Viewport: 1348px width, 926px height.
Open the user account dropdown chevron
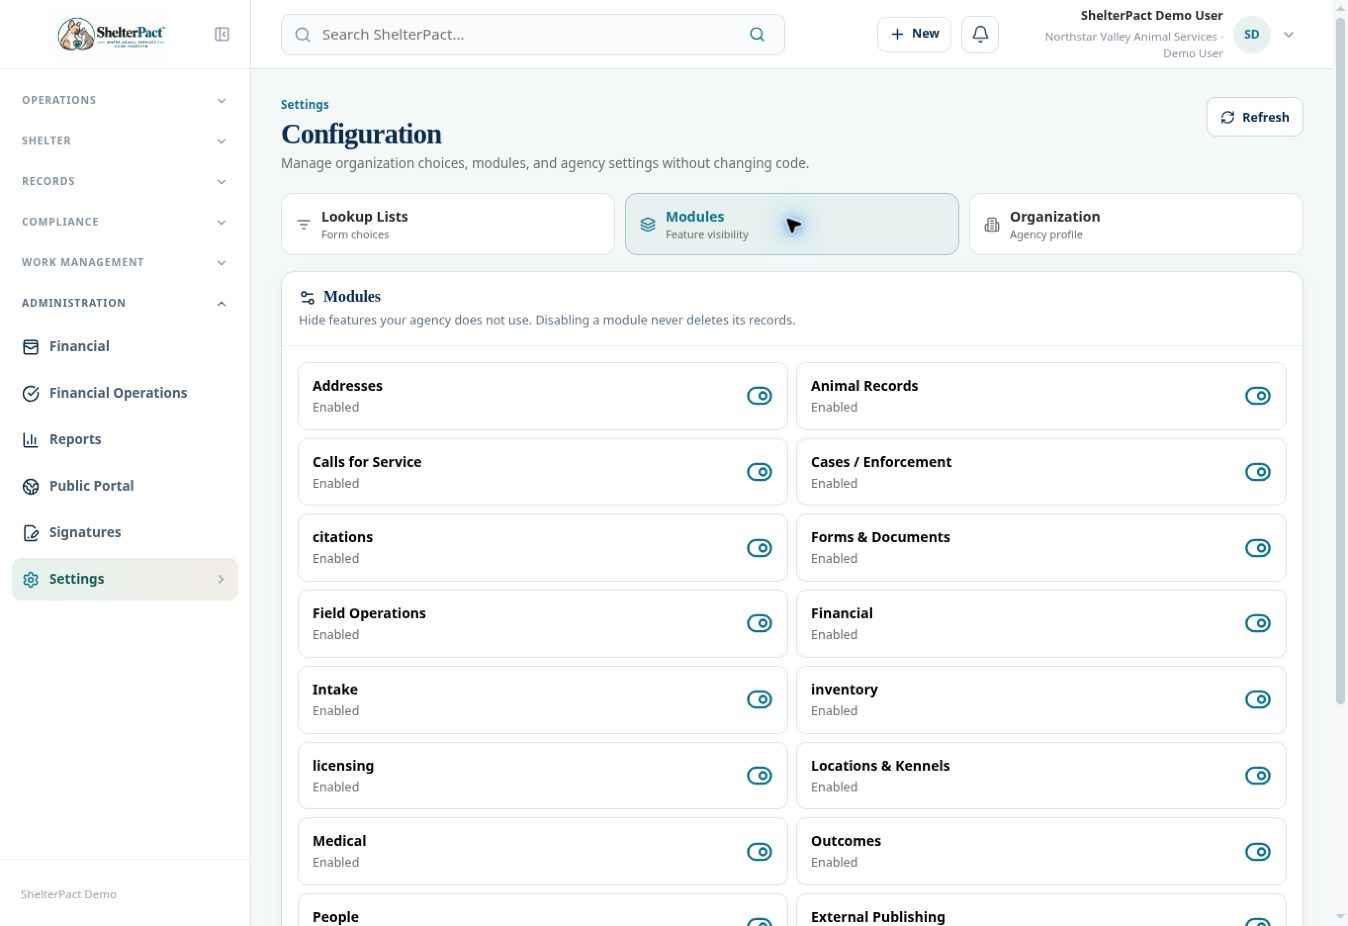point(1289,34)
